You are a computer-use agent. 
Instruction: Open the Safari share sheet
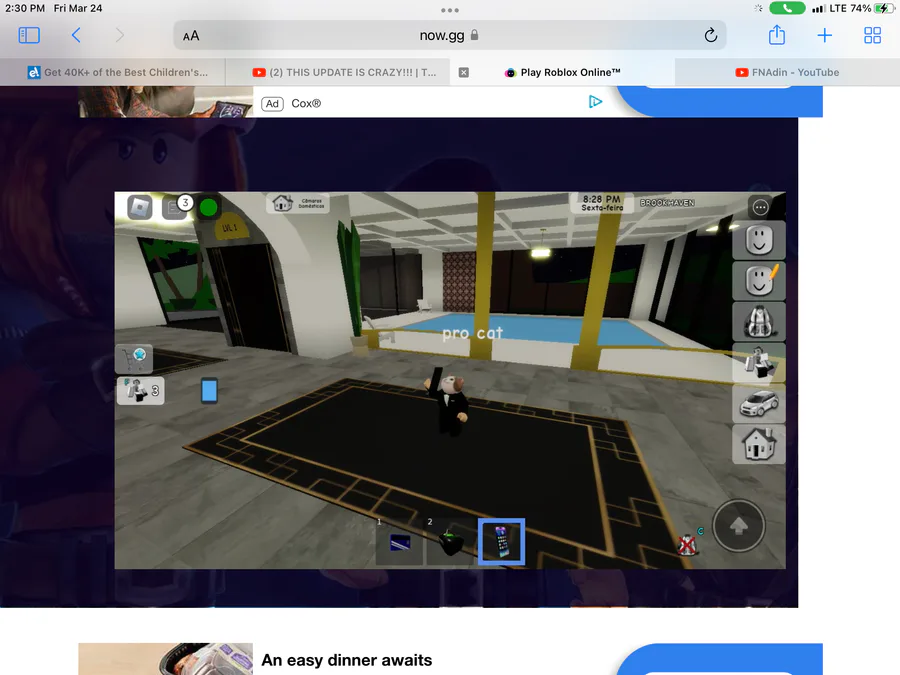tap(777, 35)
